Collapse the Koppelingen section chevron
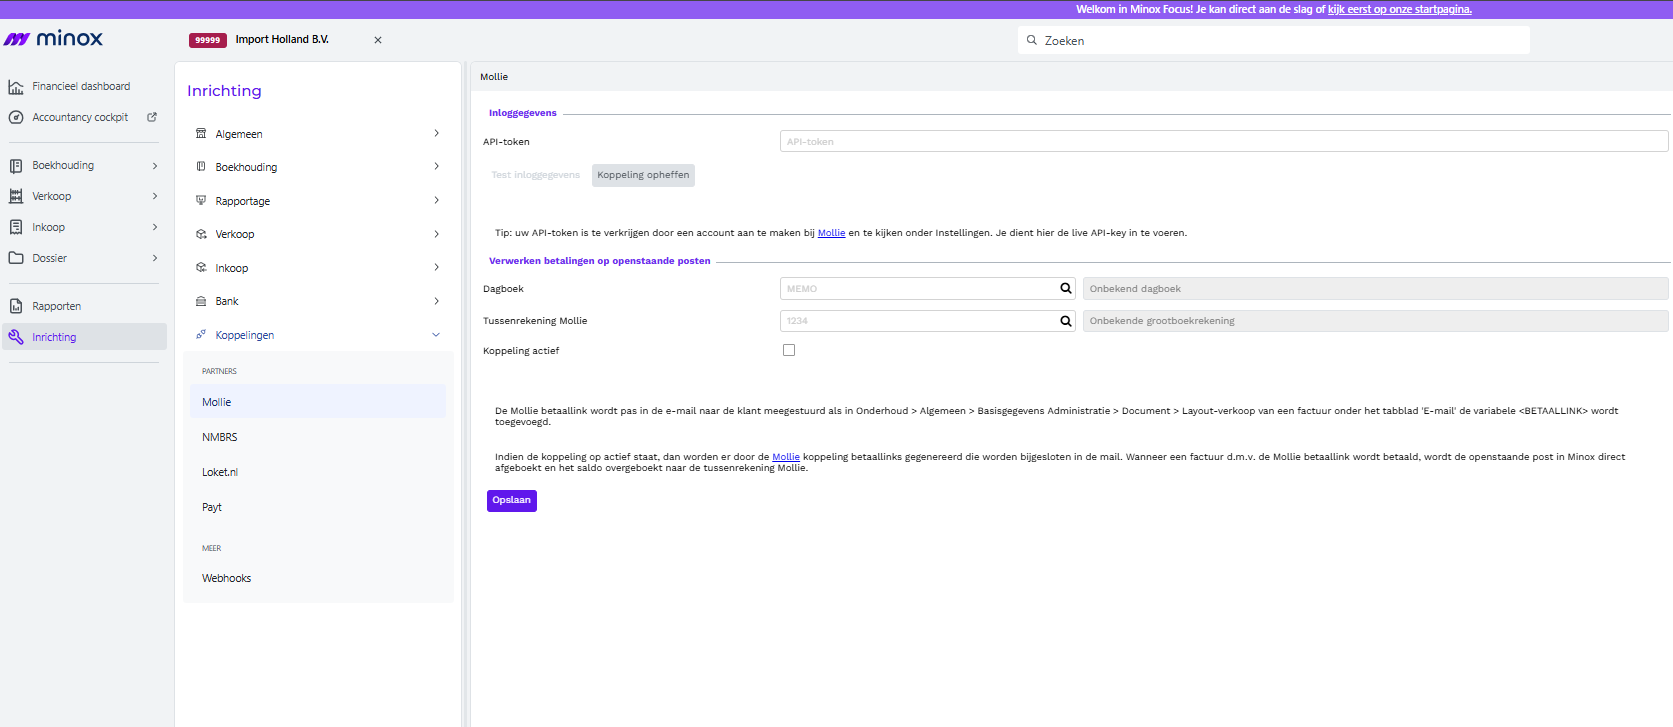 [436, 335]
